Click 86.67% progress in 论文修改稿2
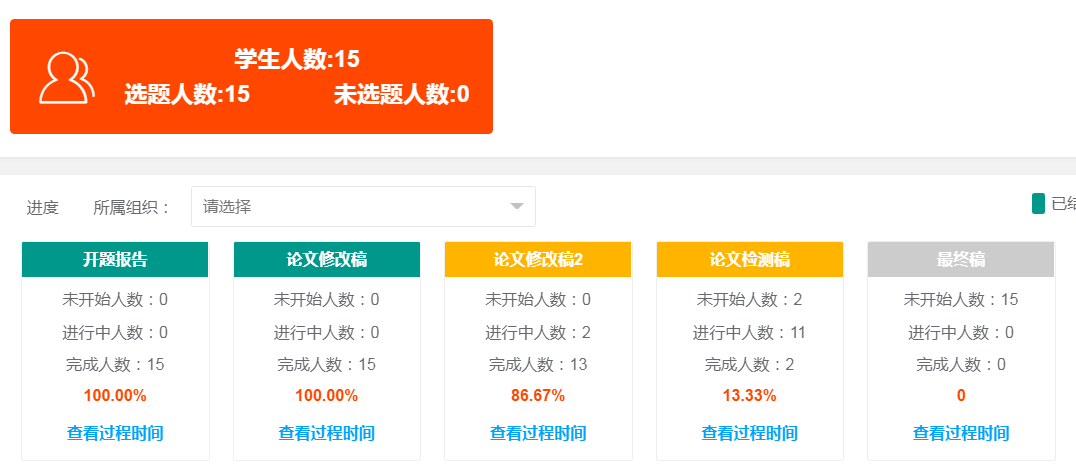 pos(538,395)
